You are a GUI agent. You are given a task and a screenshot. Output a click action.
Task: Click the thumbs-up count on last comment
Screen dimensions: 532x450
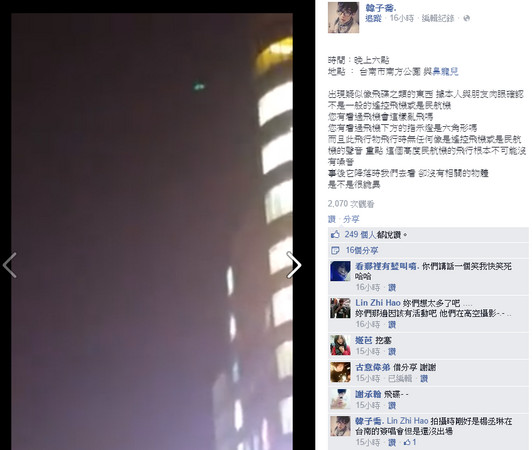(410, 442)
